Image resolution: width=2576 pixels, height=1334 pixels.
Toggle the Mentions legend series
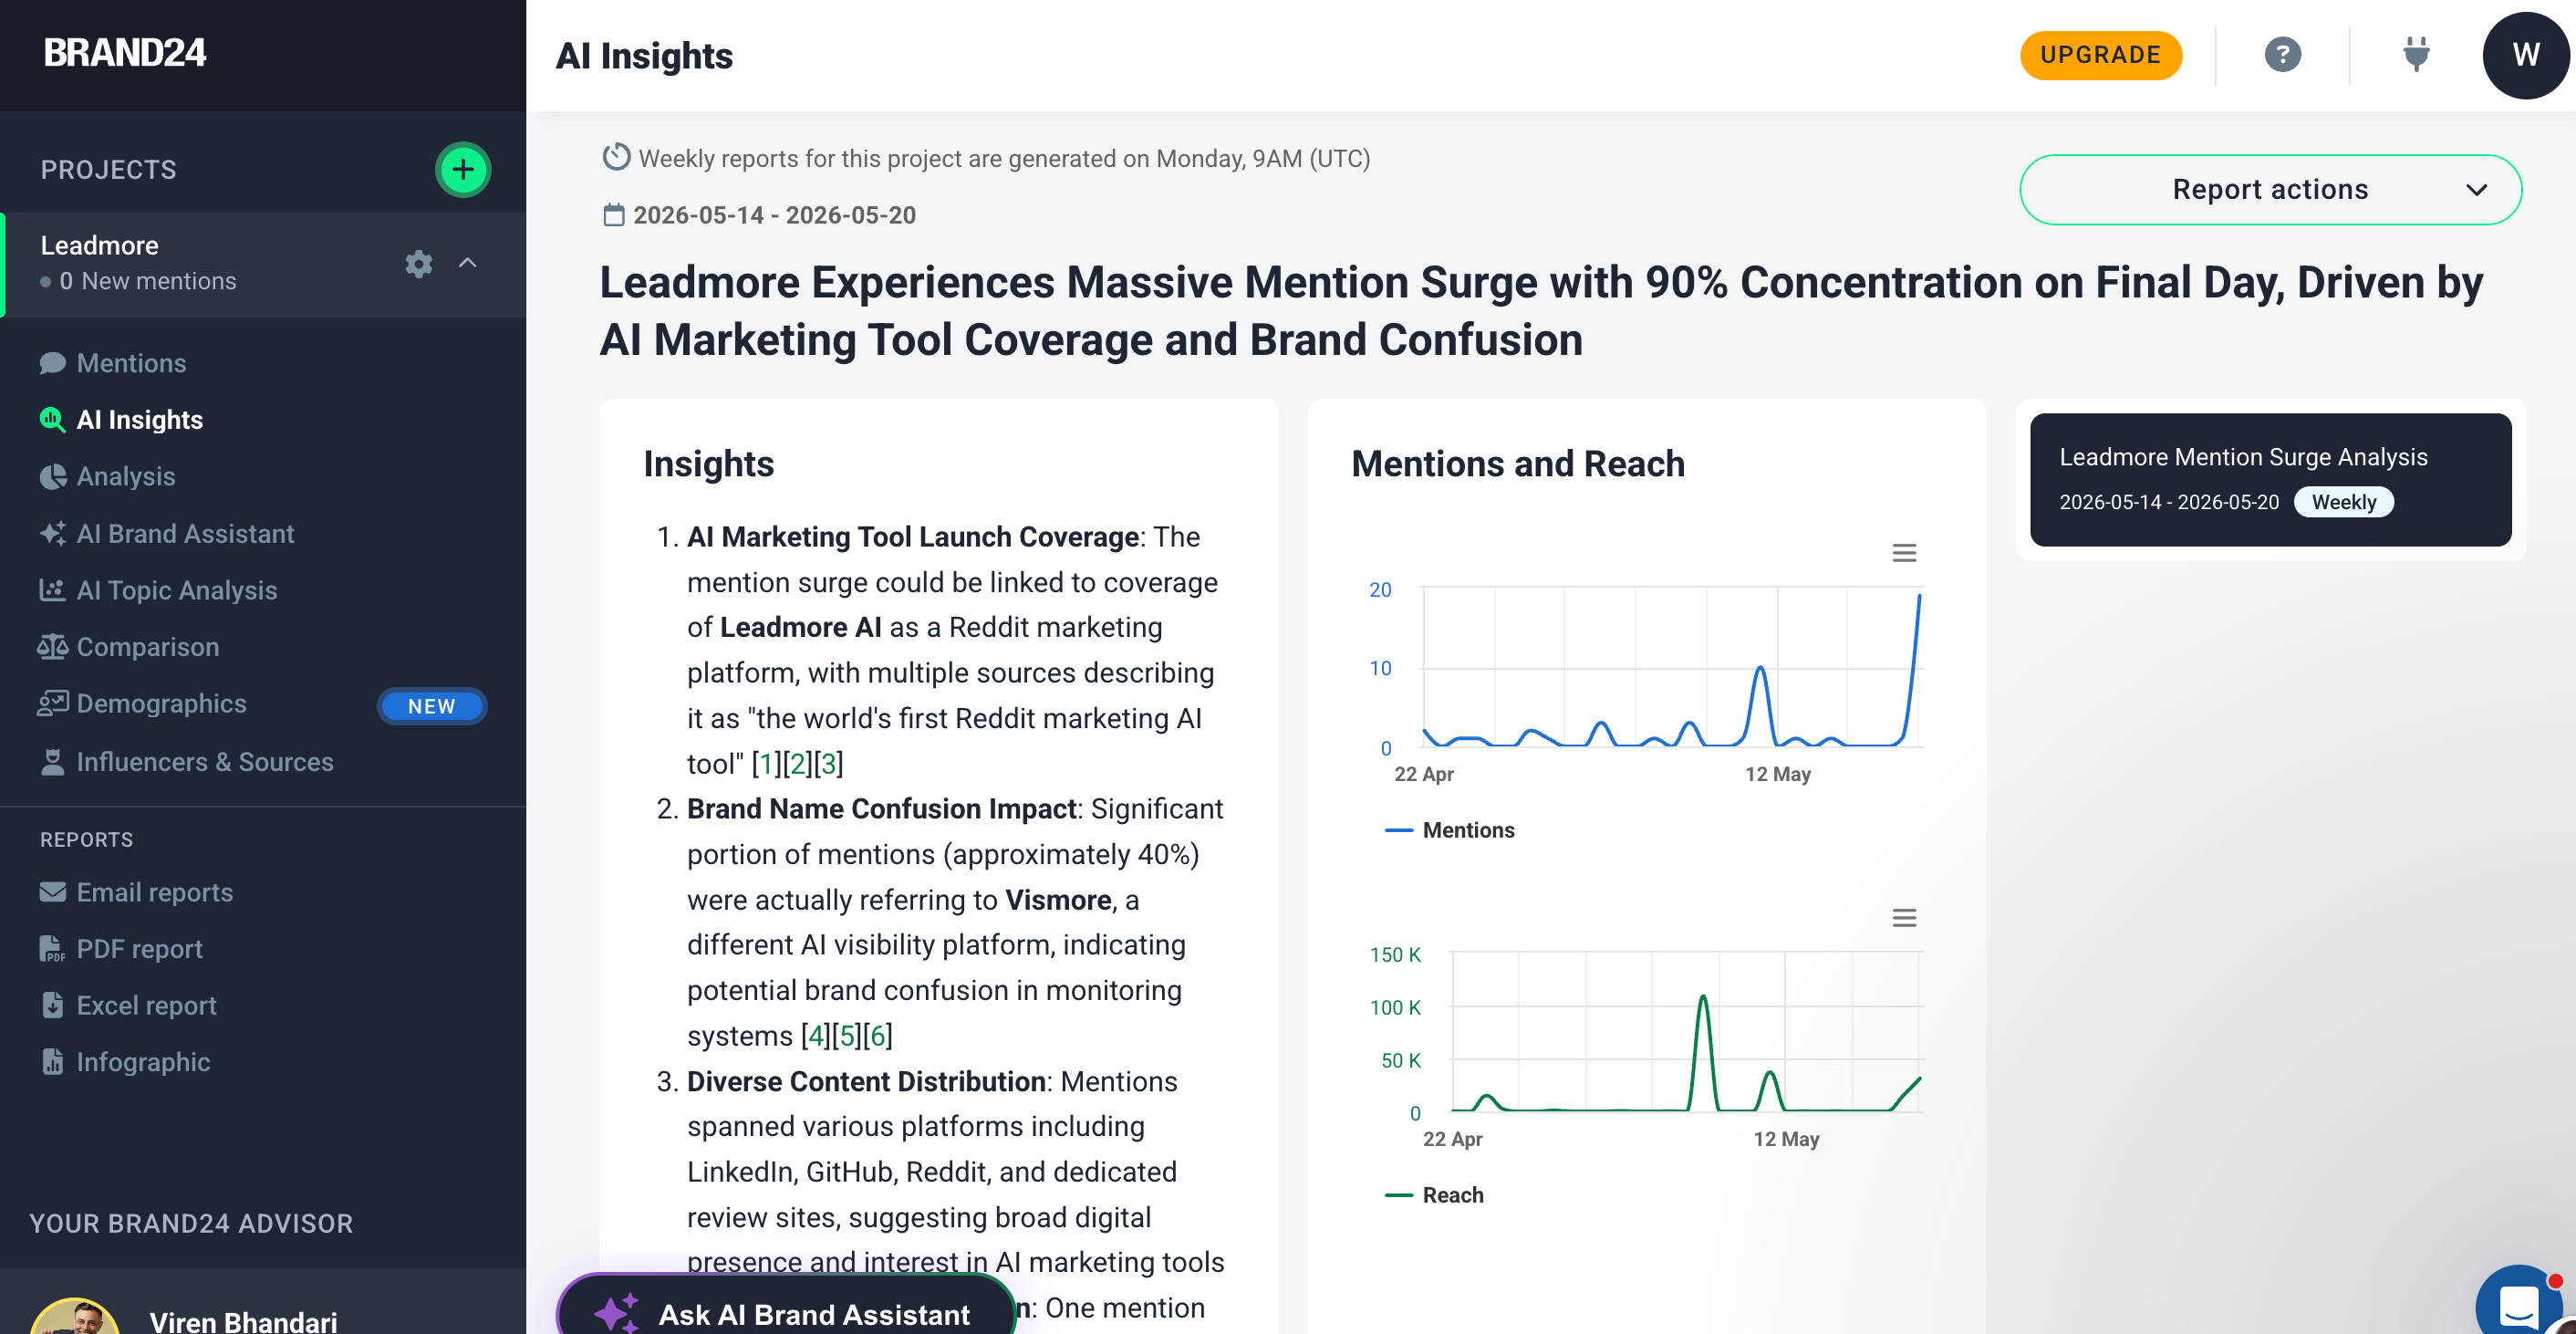[1449, 831]
